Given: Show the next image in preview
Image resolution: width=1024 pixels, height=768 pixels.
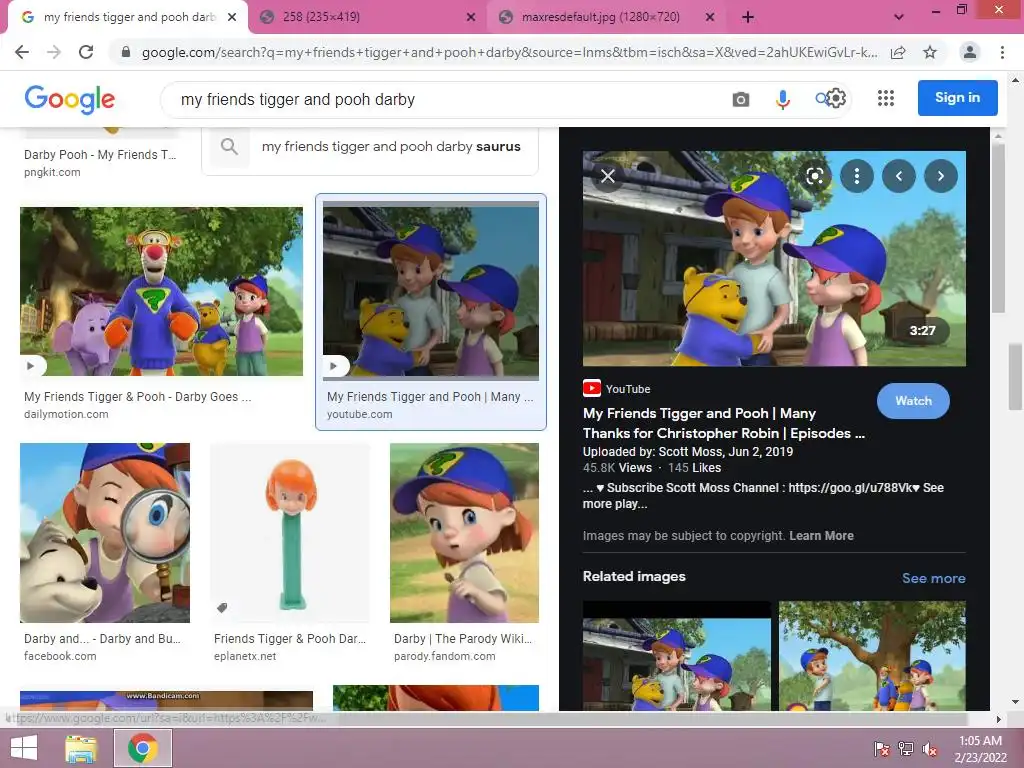Looking at the screenshot, I should click(x=941, y=176).
